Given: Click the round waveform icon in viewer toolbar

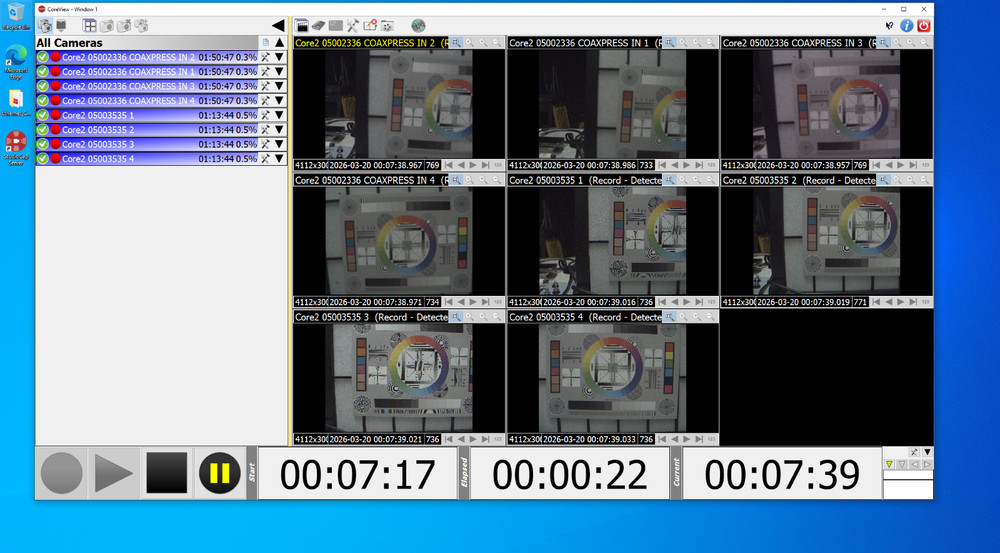Looking at the screenshot, I should coord(418,26).
